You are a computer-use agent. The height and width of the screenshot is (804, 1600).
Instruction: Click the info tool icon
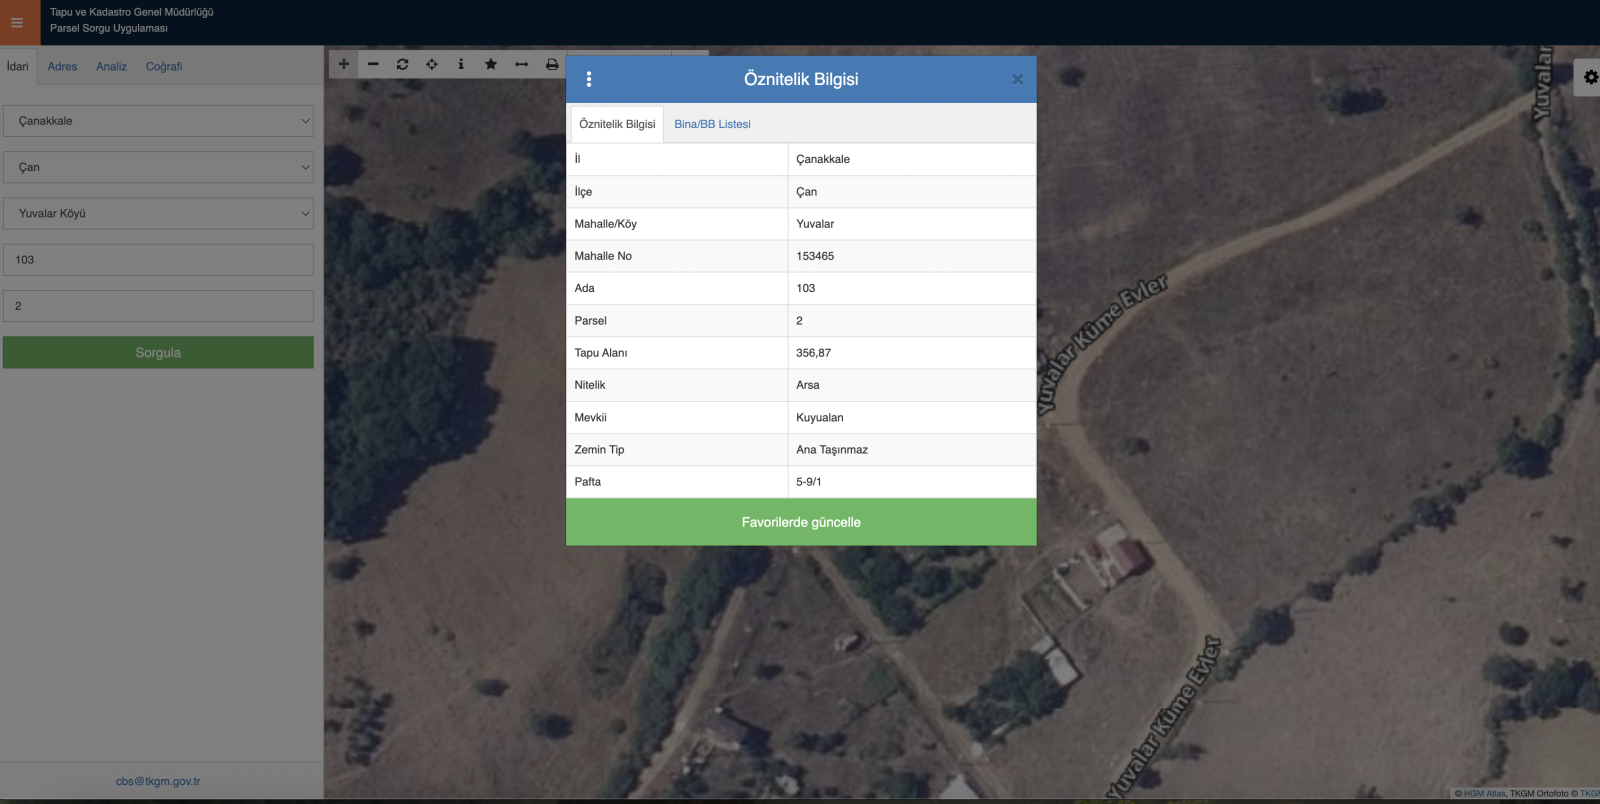click(x=461, y=64)
